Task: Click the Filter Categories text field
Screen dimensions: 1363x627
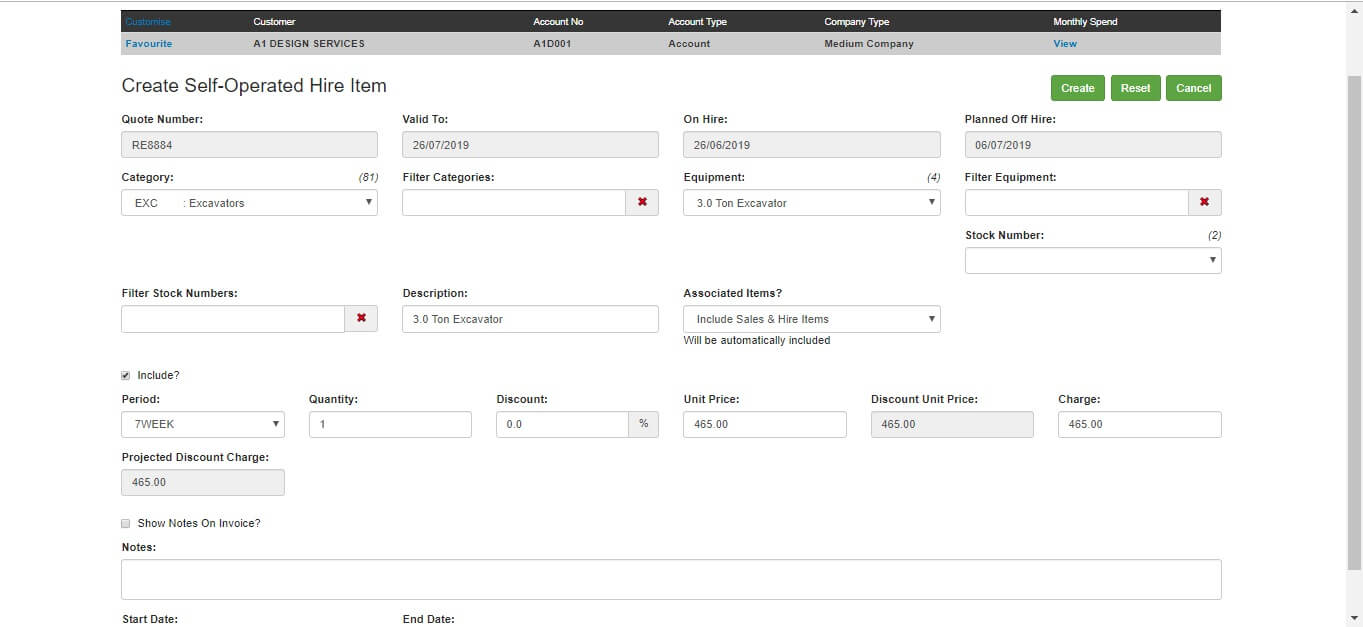Action: 514,203
